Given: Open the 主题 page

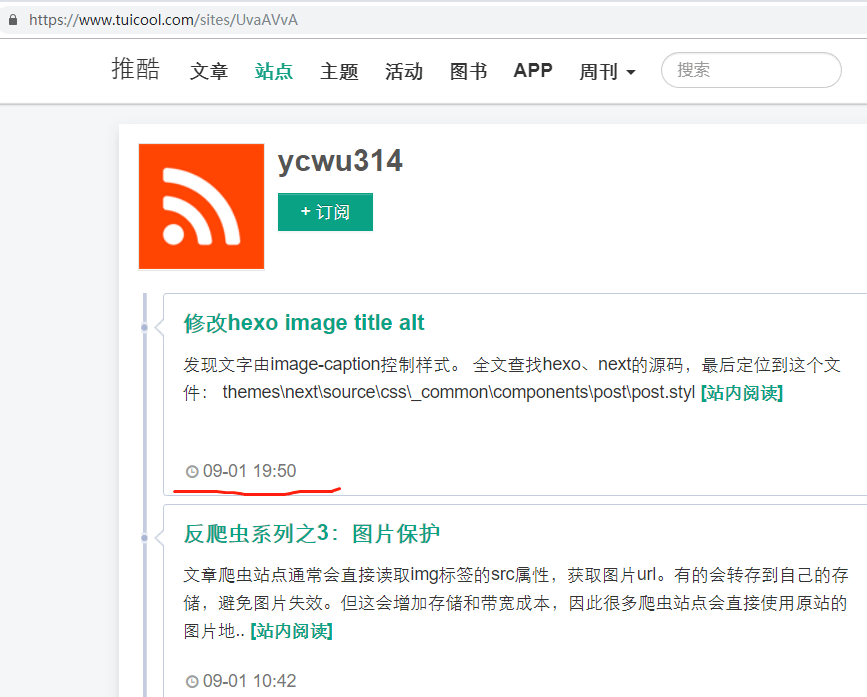Looking at the screenshot, I should [339, 72].
